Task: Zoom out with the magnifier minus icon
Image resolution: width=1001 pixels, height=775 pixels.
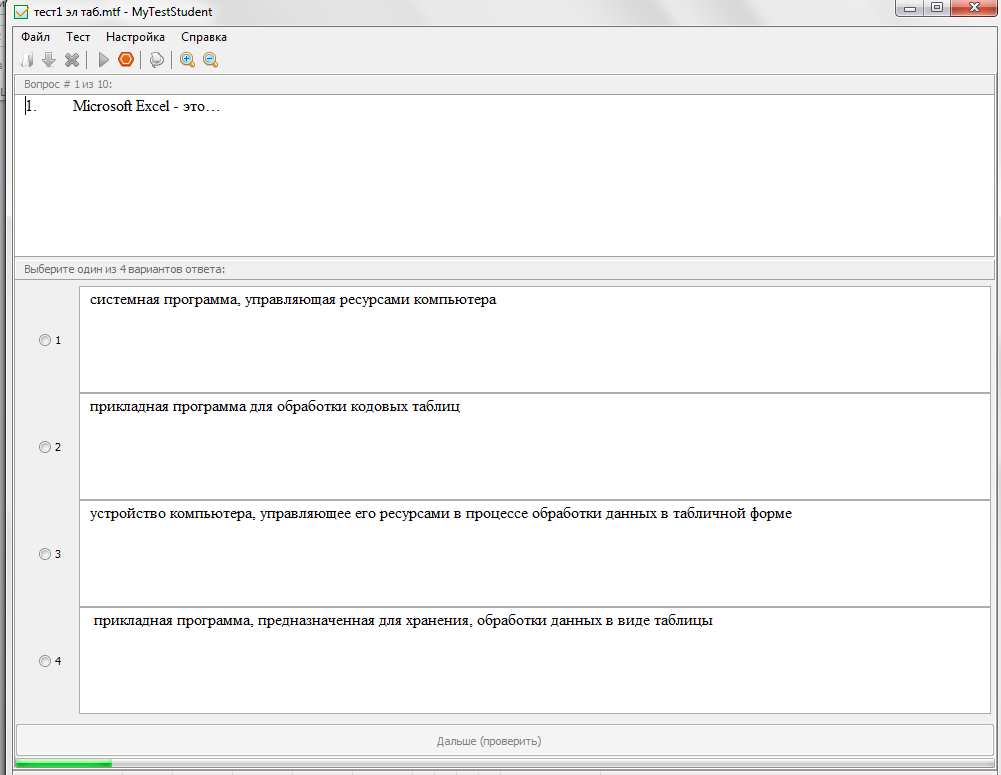Action: coord(210,60)
